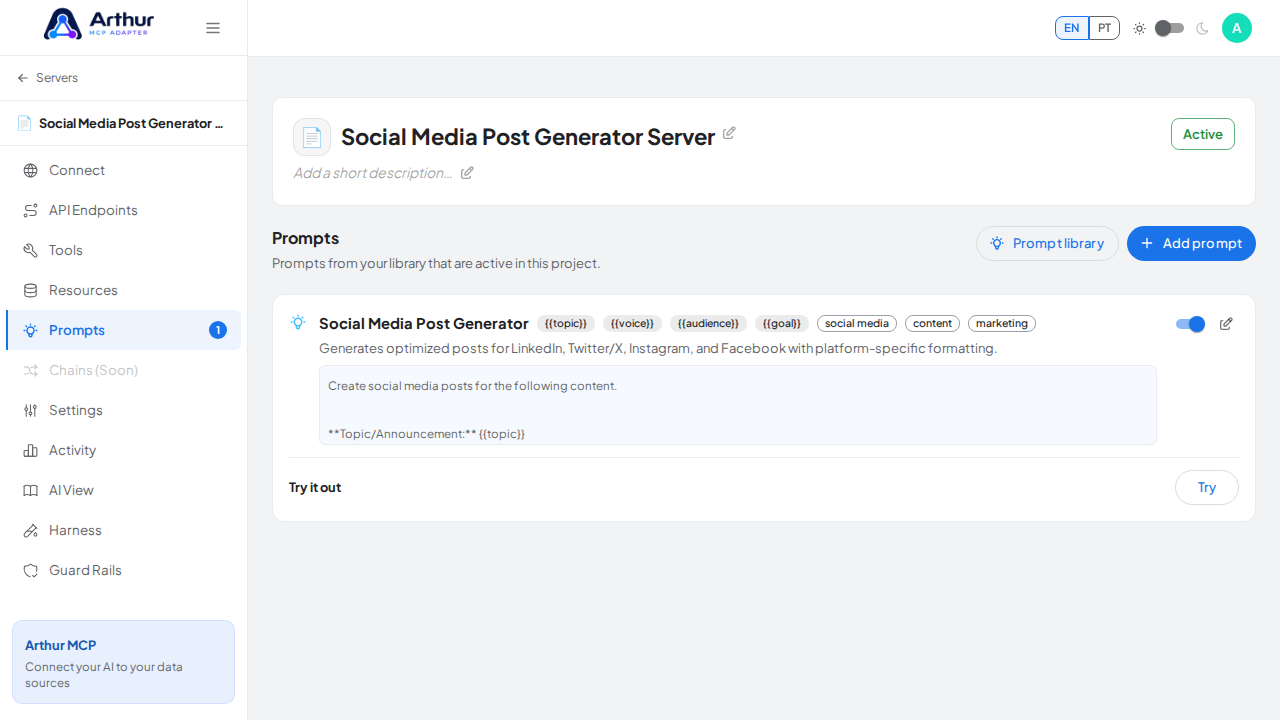
Task: Click the {{goal}} variable tag
Action: pyautogui.click(x=782, y=324)
